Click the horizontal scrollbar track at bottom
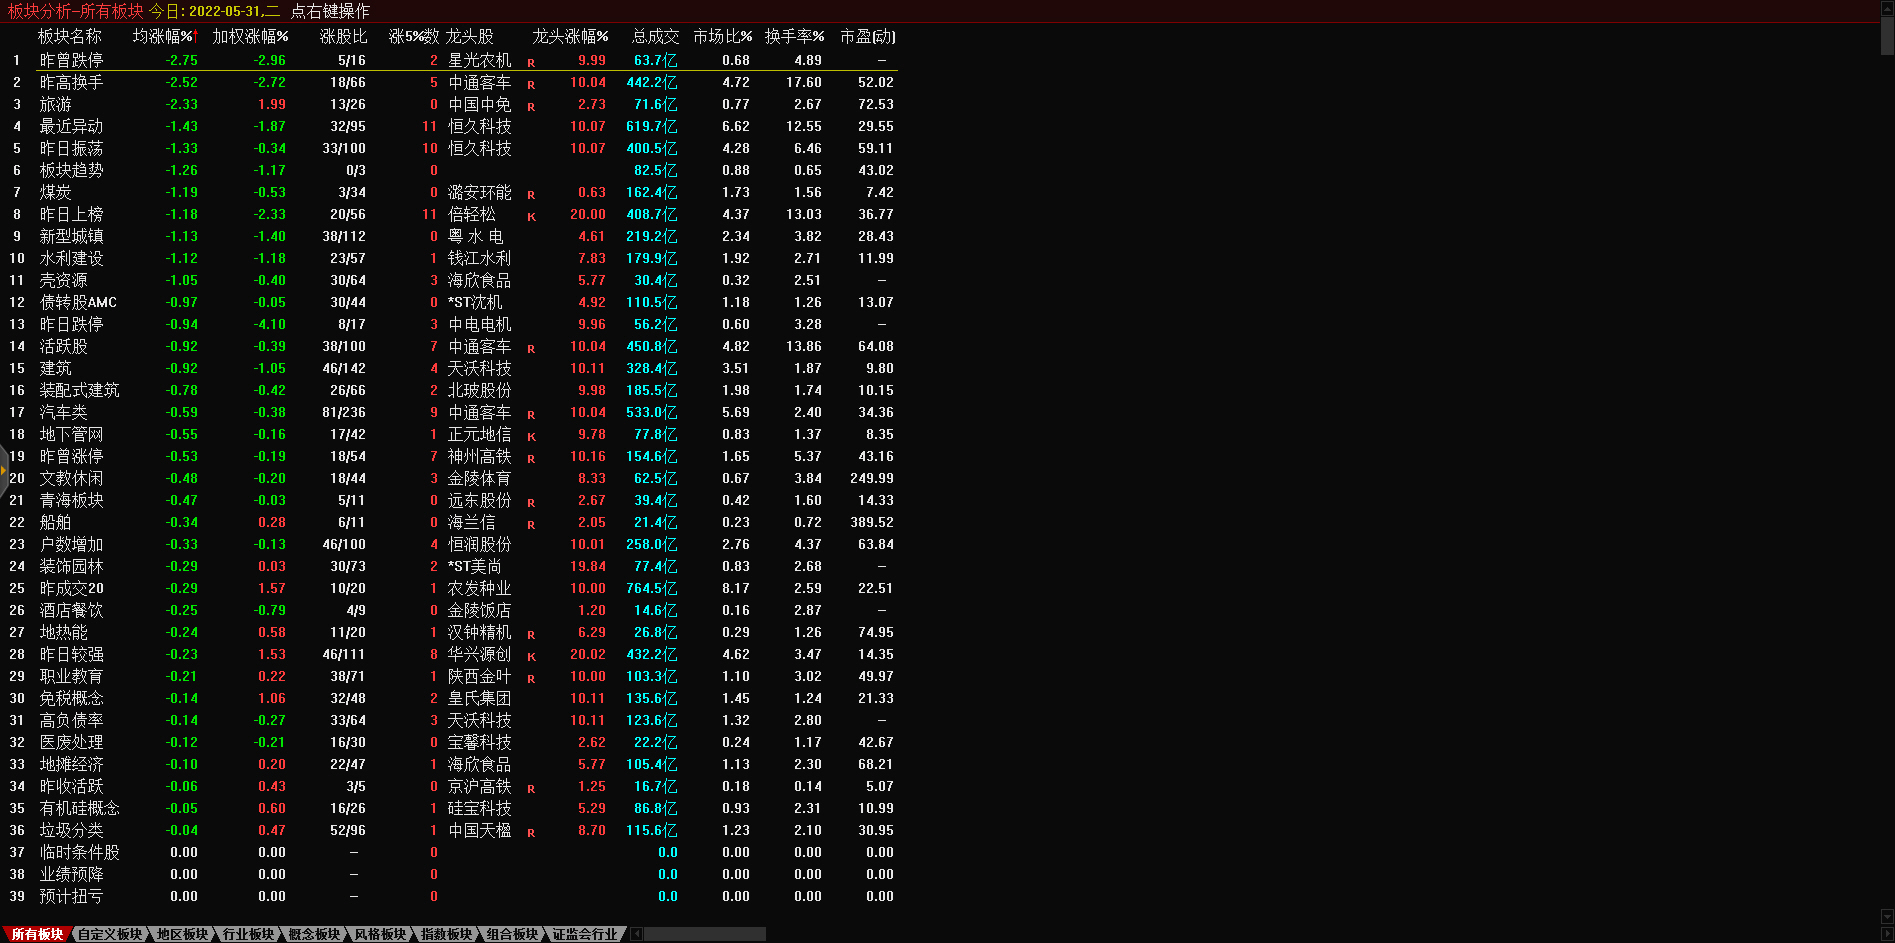Screen dimensions: 1895x943 [705, 934]
